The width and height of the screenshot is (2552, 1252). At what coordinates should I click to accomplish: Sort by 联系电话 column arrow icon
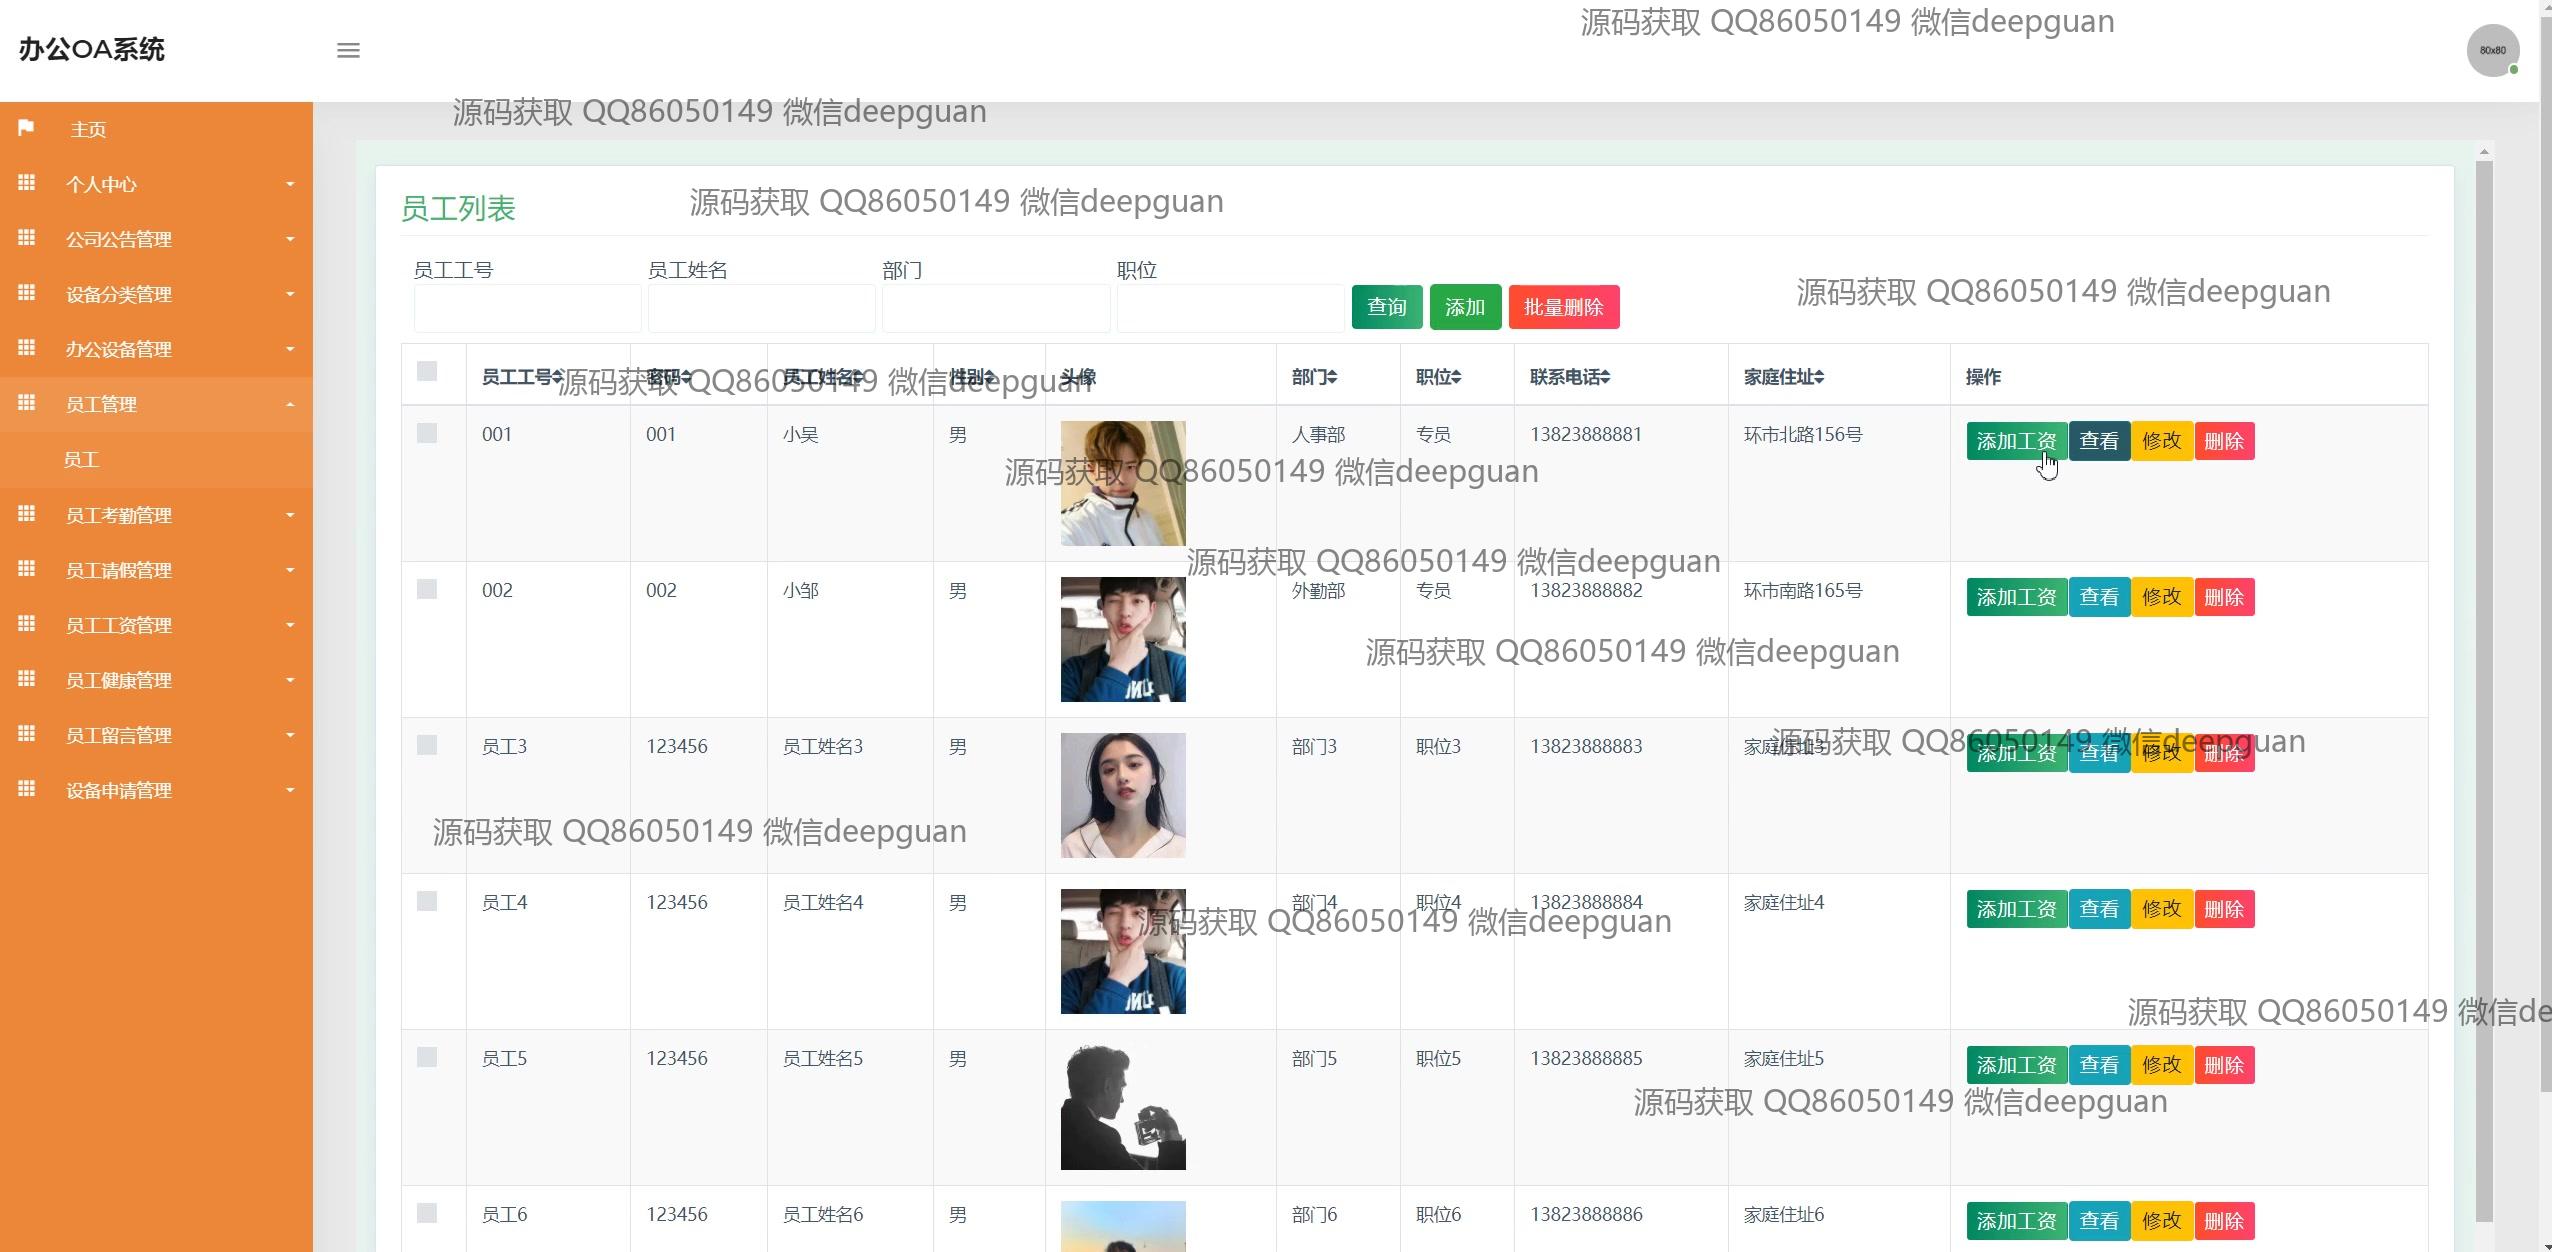coord(1604,377)
